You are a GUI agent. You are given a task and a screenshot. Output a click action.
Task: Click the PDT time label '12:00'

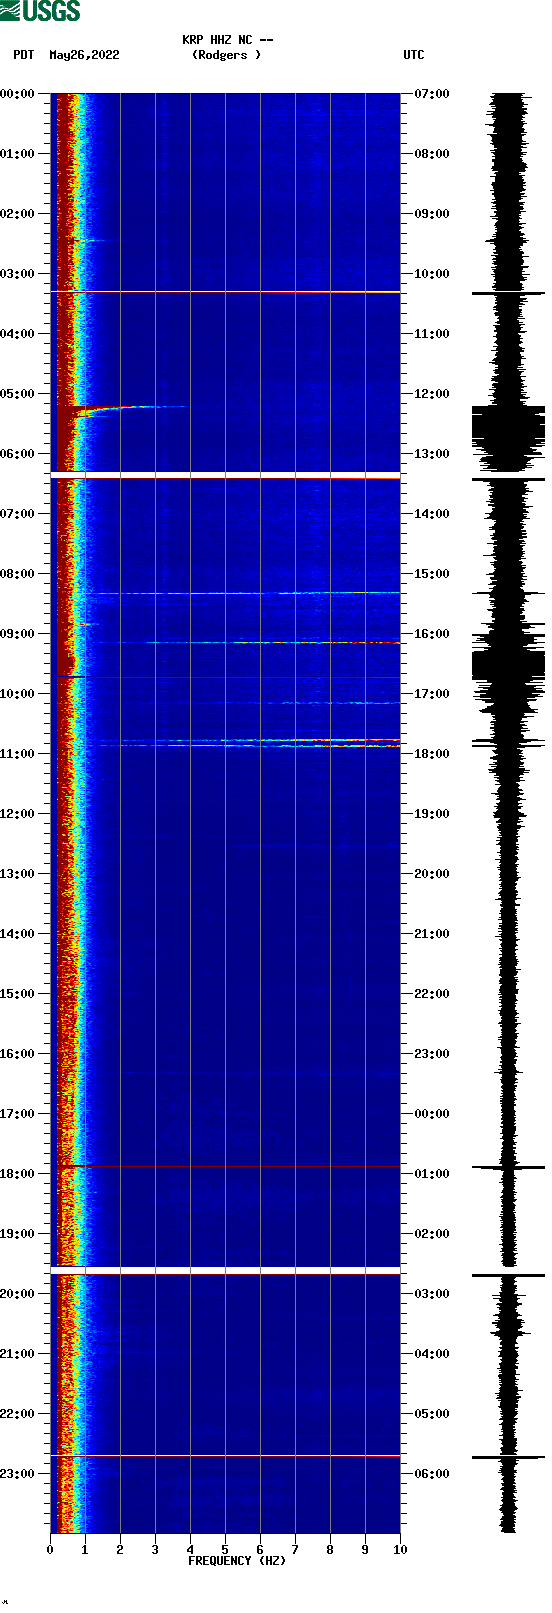coord(18,814)
